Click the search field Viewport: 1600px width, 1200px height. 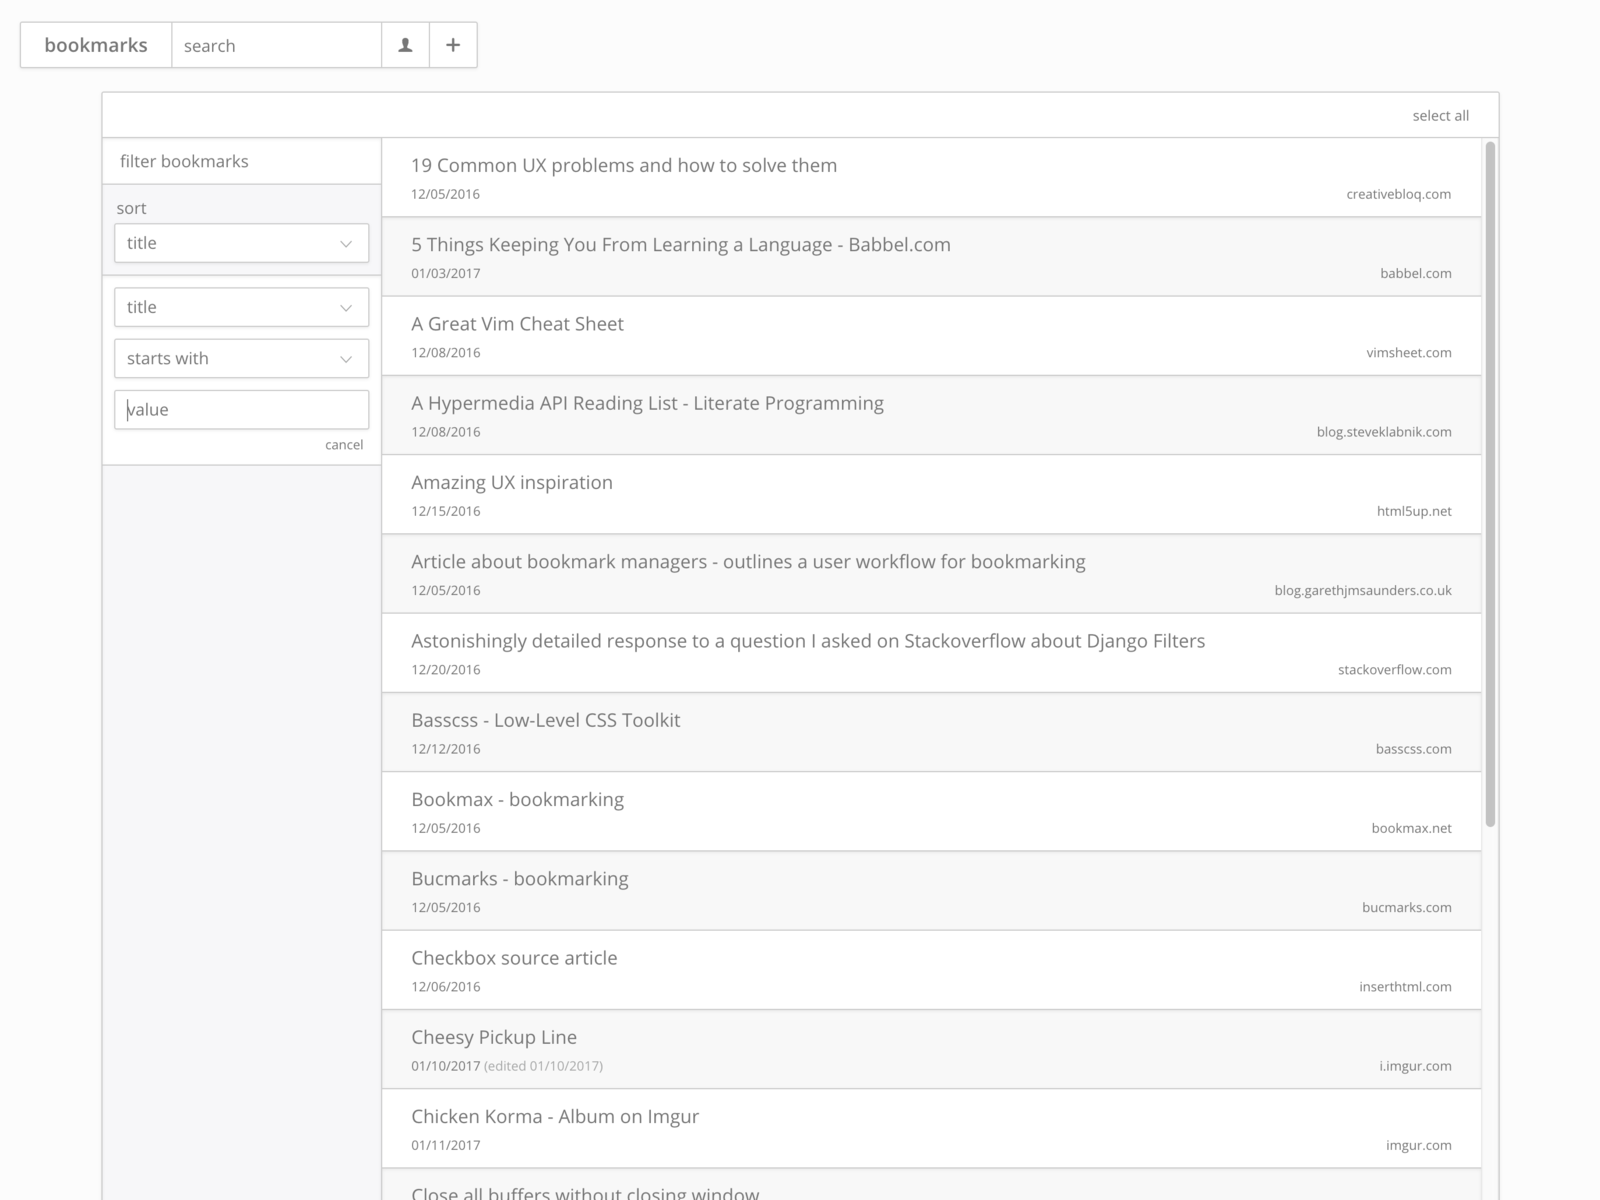click(x=276, y=45)
